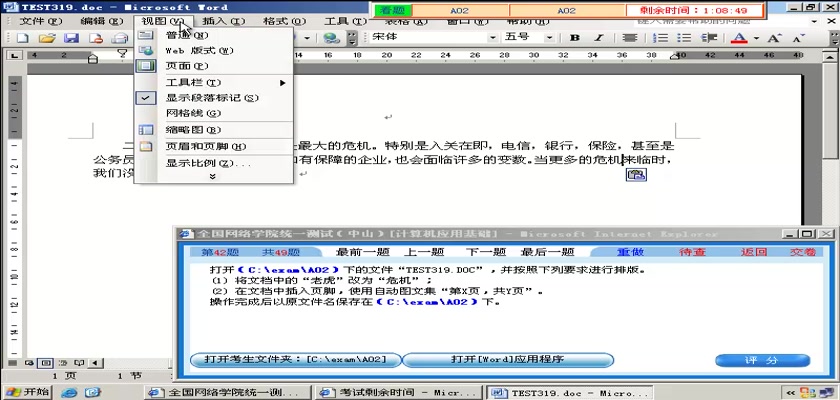Open the dropdown arrow of the help question box

point(814,21)
